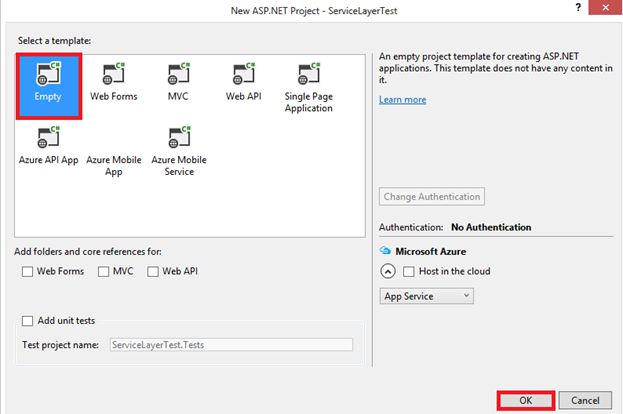The height and width of the screenshot is (414, 623).
Task: Check the Web API core references box
Action: coord(153,271)
